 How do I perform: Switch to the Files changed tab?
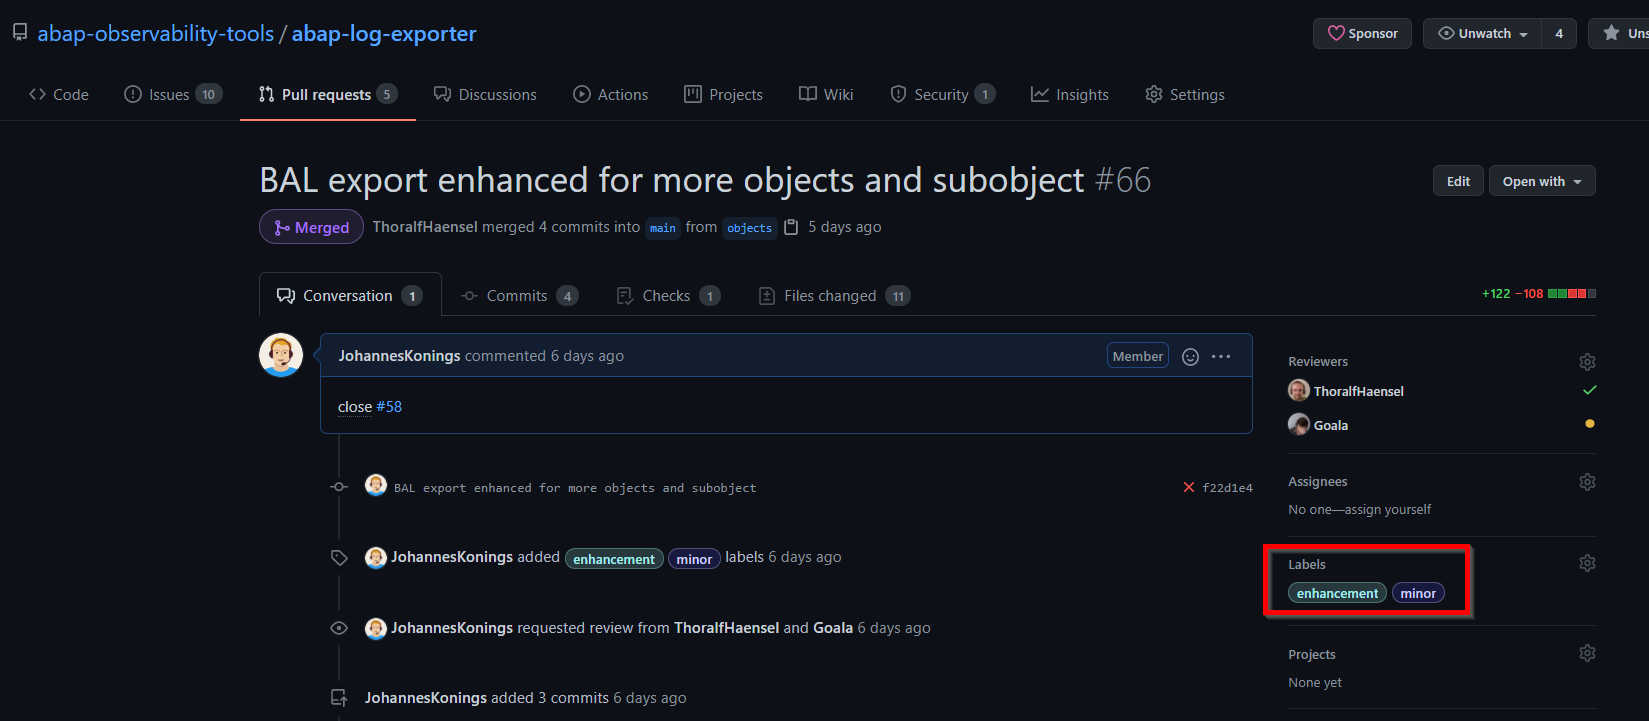click(833, 295)
